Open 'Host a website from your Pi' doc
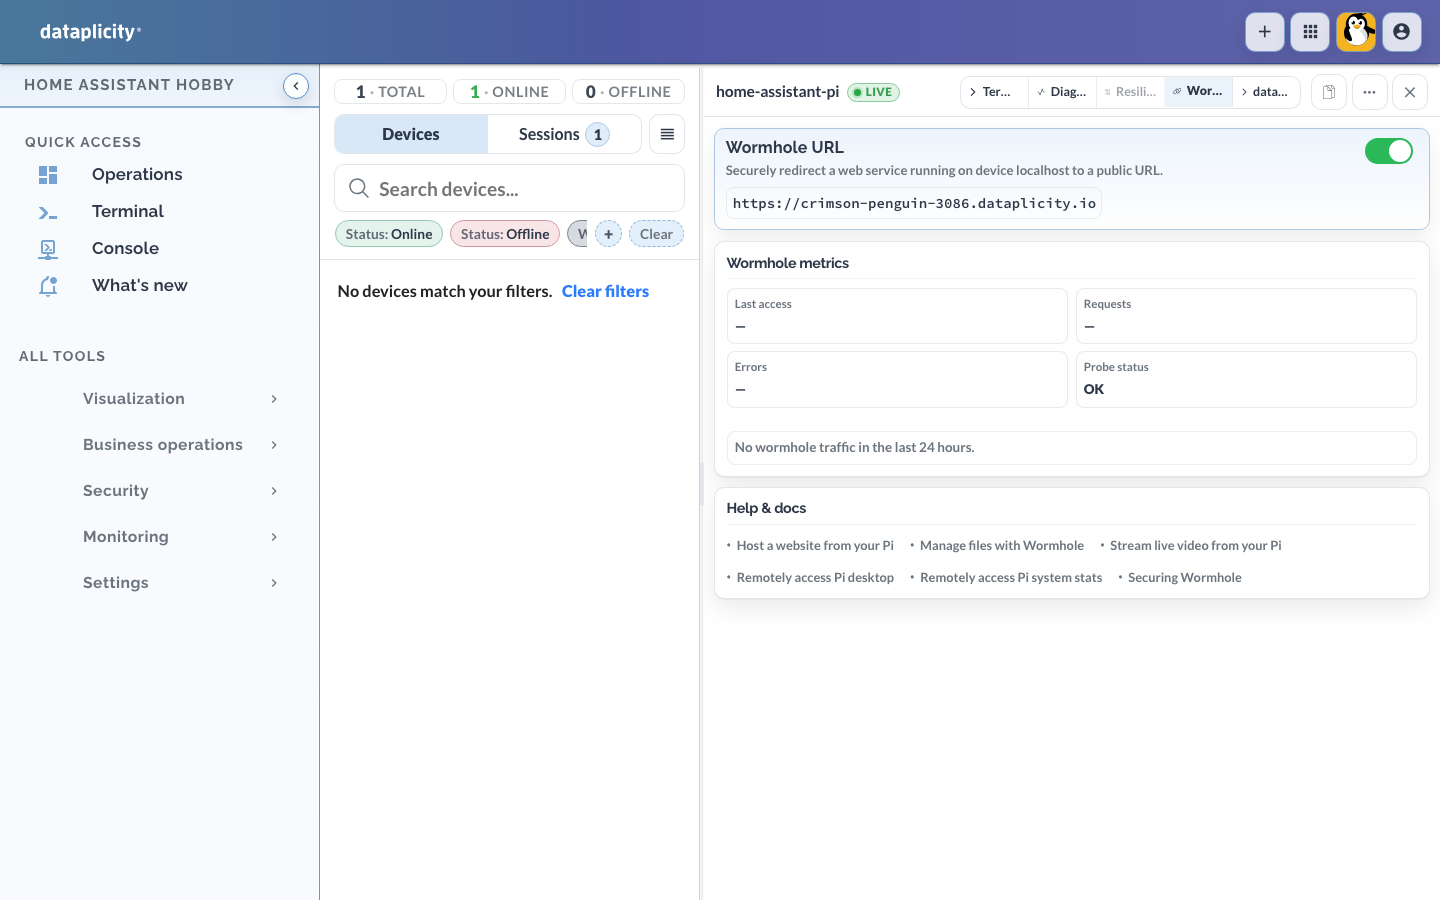This screenshot has width=1440, height=900. click(815, 546)
